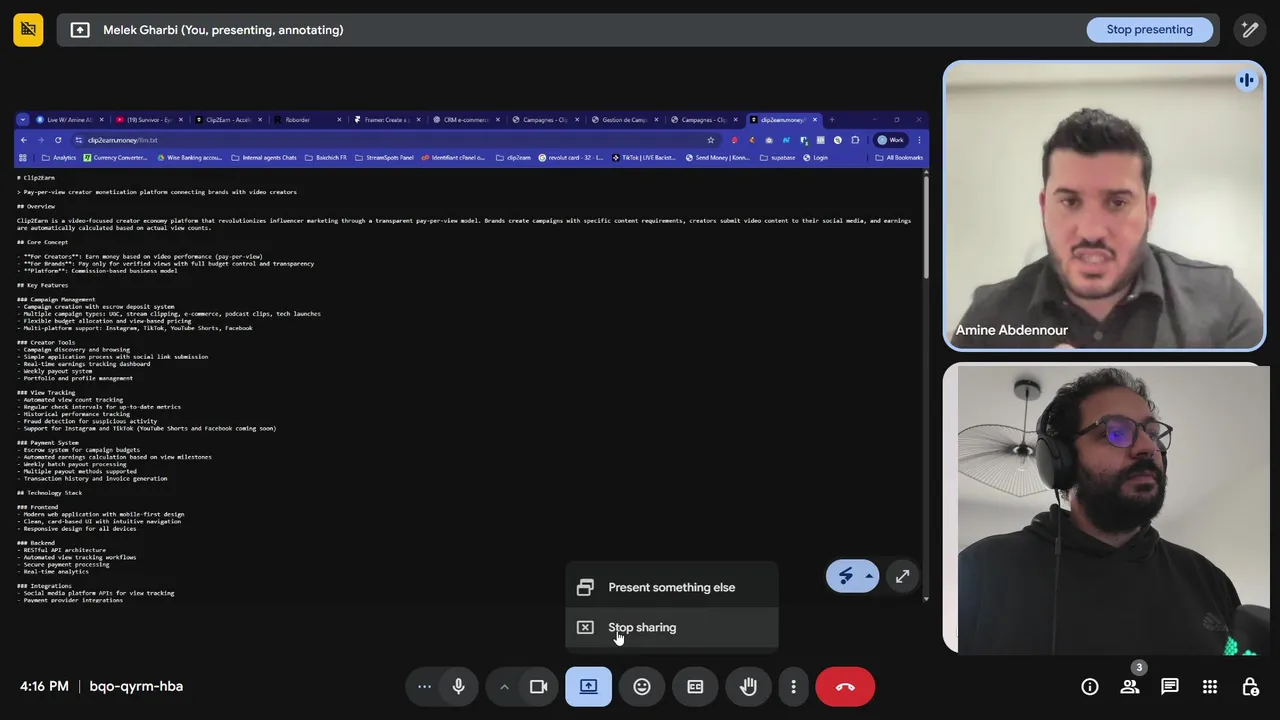Open Send Money bookmark
Viewport: 1280px width, 720px height.
(x=718, y=158)
